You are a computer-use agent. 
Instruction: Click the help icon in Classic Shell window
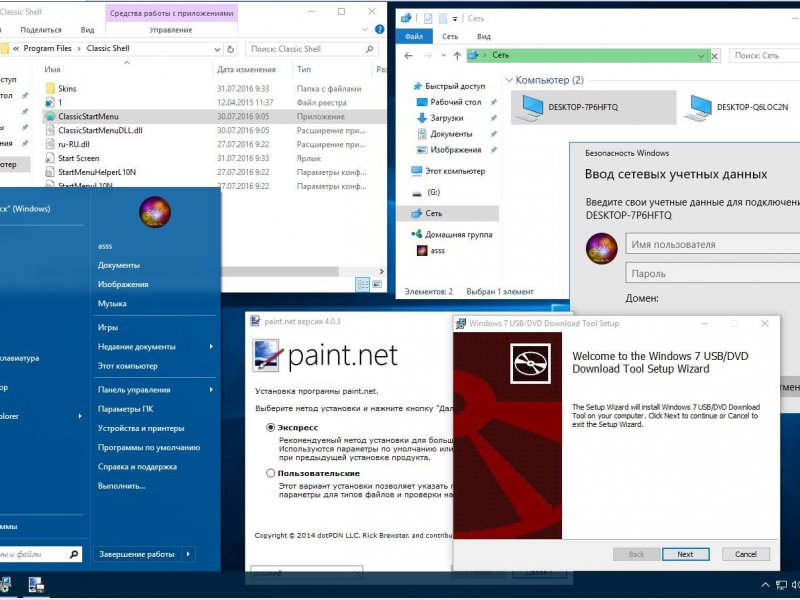pyautogui.click(x=380, y=30)
